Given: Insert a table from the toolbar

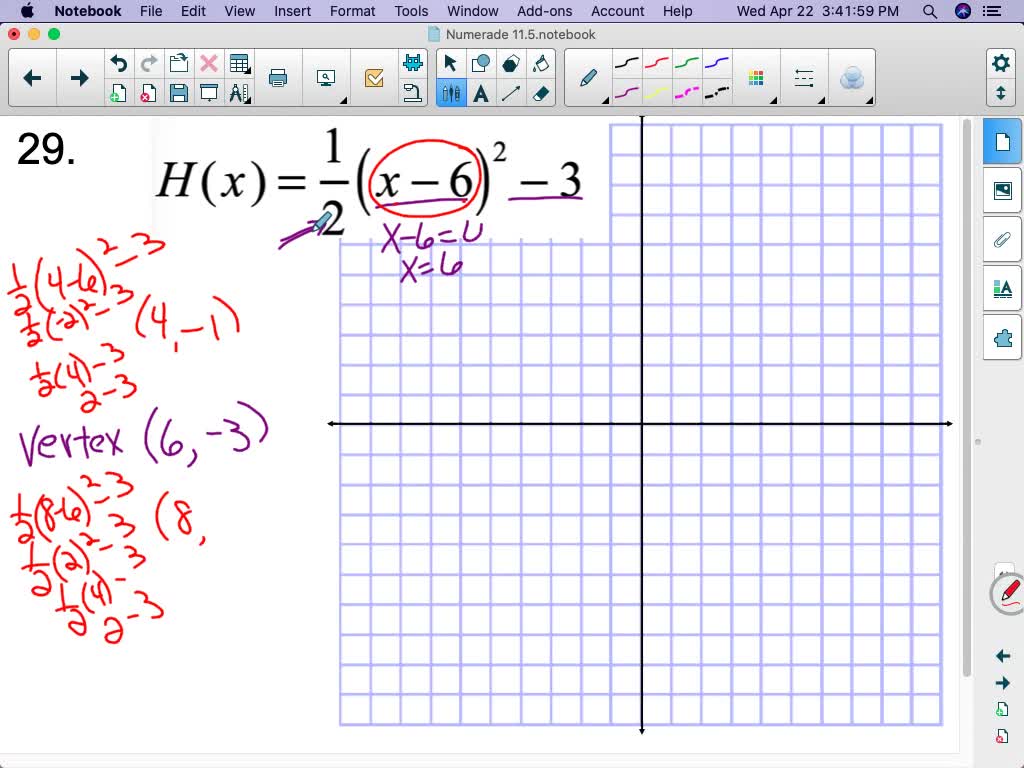Looking at the screenshot, I should 241,62.
